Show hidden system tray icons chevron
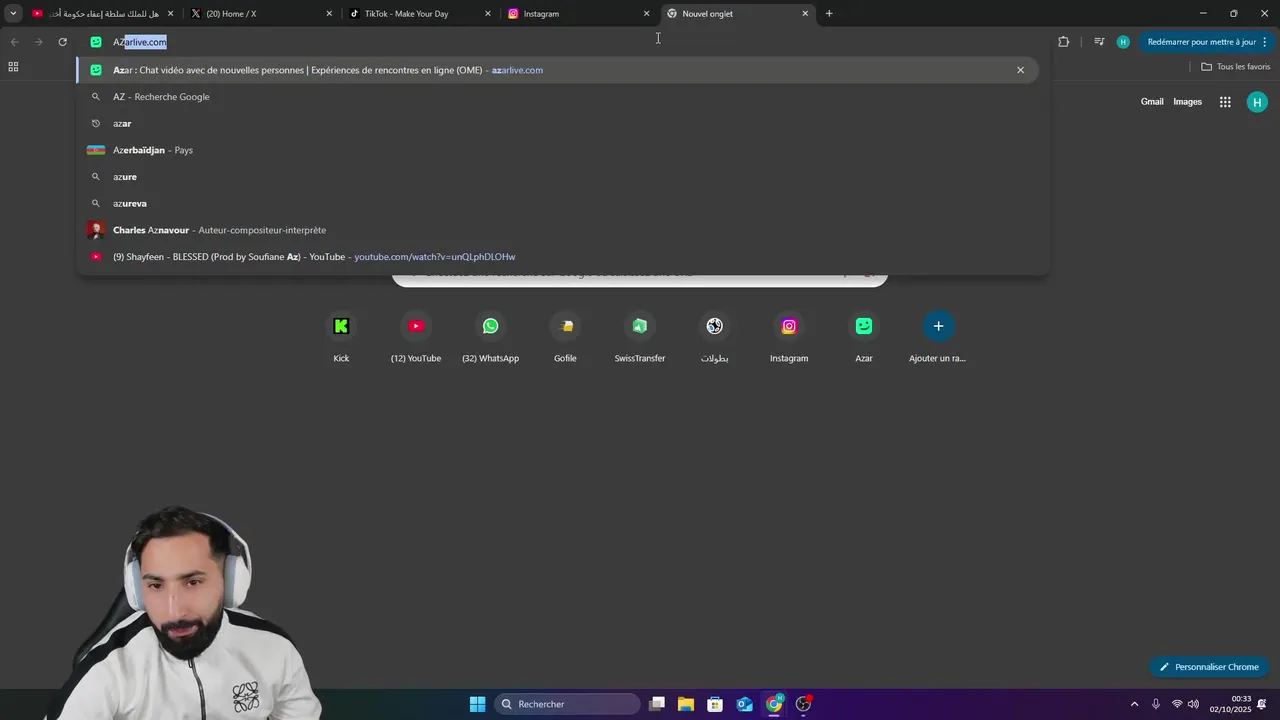1280x720 pixels. click(1134, 704)
